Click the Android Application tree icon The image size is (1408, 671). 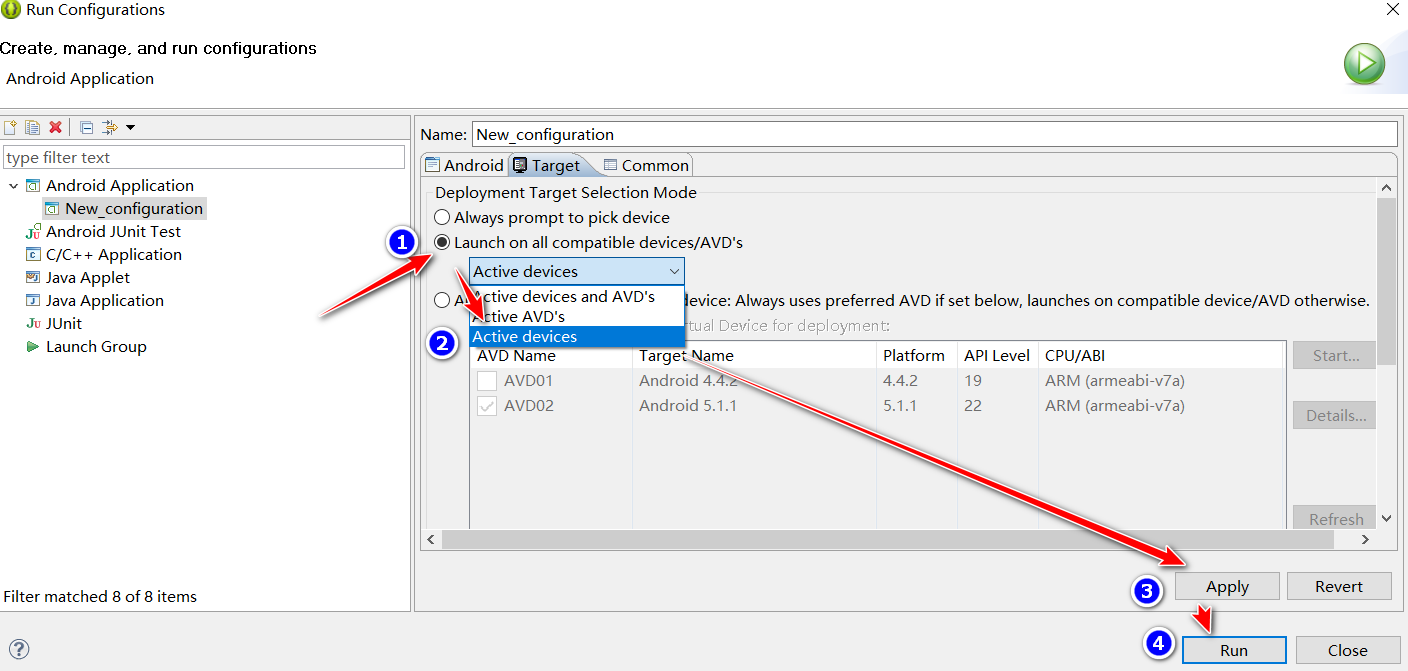pyautogui.click(x=33, y=186)
